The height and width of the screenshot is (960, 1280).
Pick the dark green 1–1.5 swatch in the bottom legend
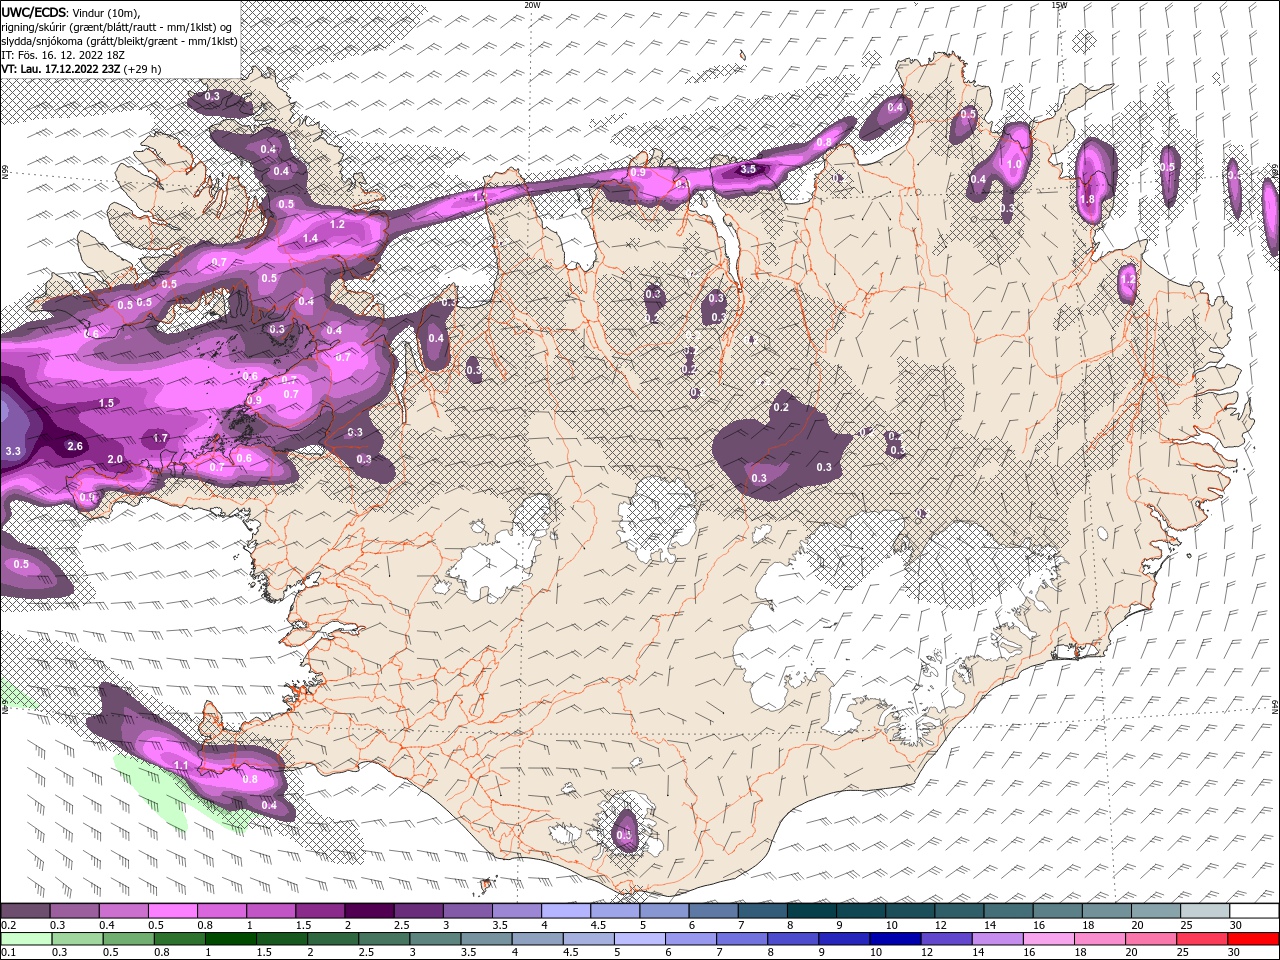point(230,939)
